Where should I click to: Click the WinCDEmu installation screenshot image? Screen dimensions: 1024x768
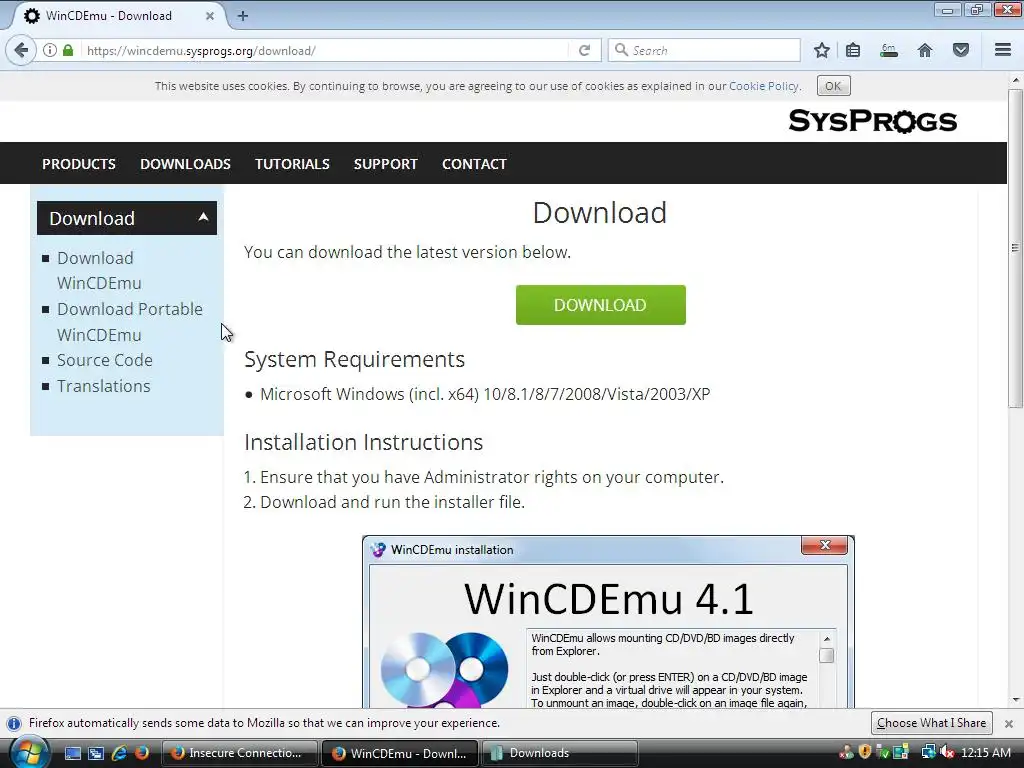(608, 622)
